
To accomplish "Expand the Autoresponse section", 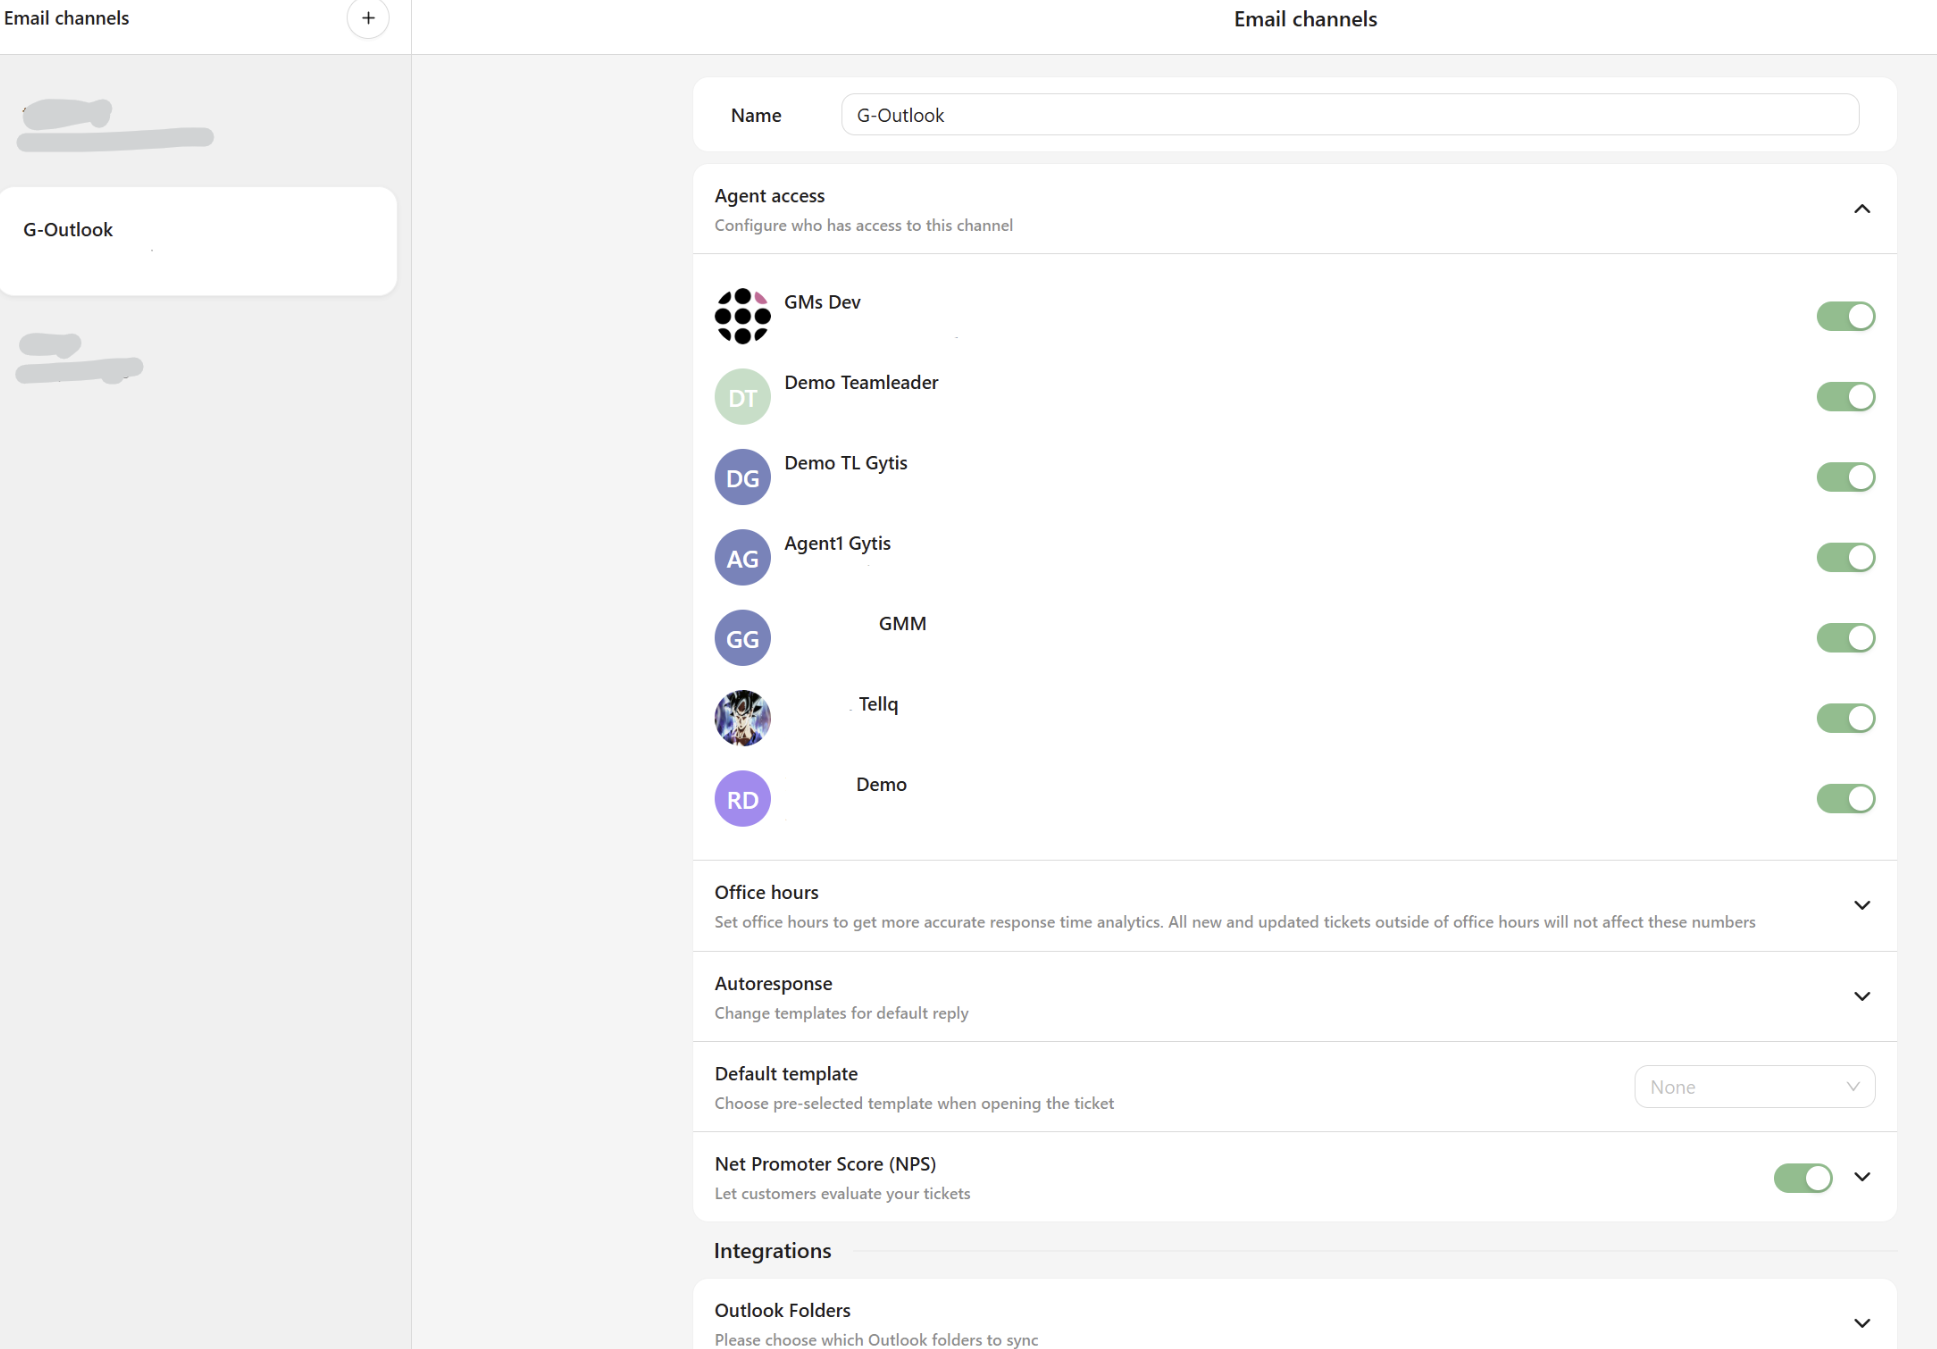I will [1861, 996].
